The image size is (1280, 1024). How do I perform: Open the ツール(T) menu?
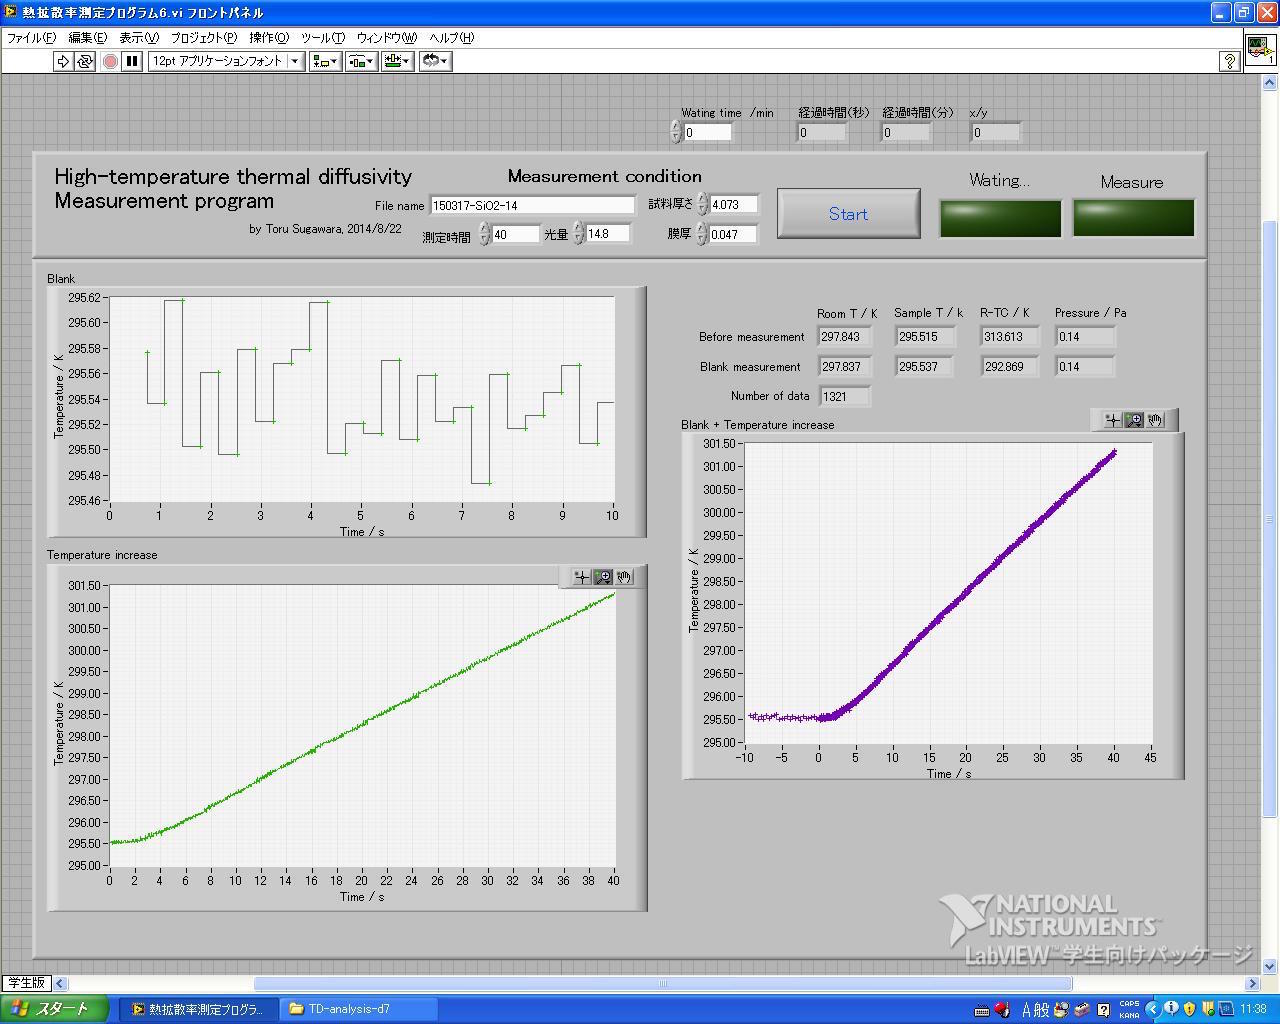[322, 37]
